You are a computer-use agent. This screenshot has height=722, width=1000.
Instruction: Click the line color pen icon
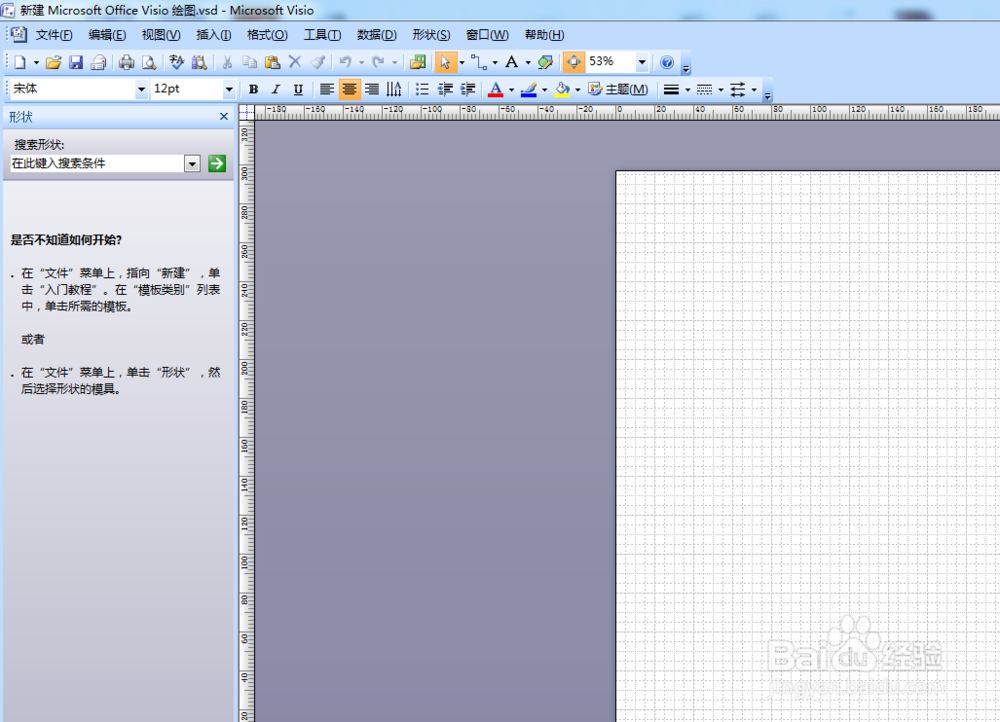529,90
